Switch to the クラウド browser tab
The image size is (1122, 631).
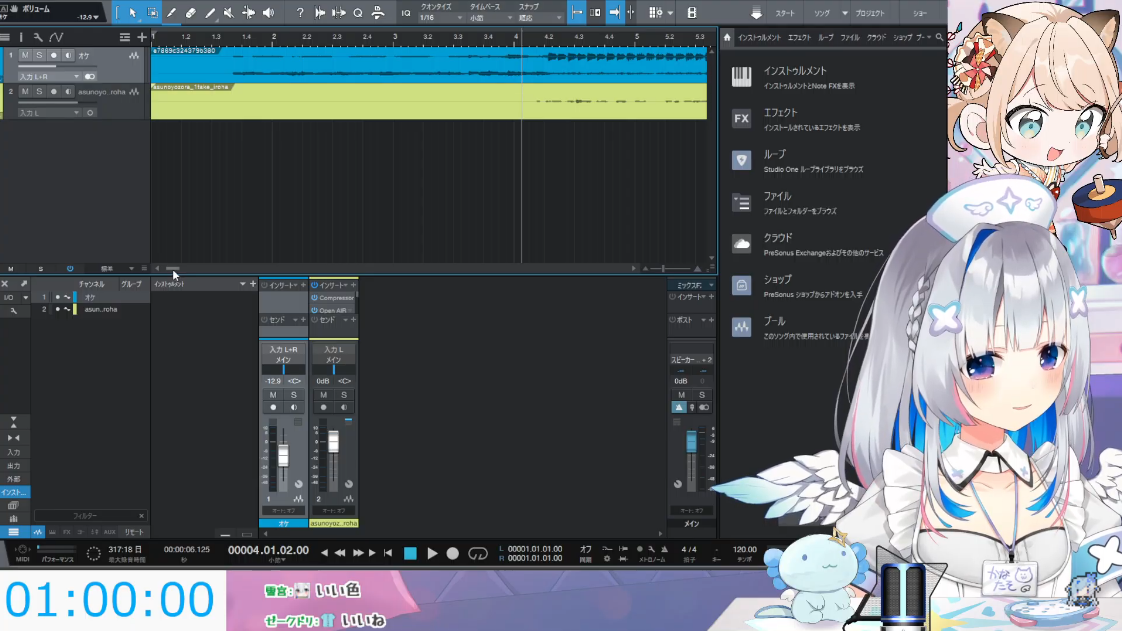pos(876,37)
